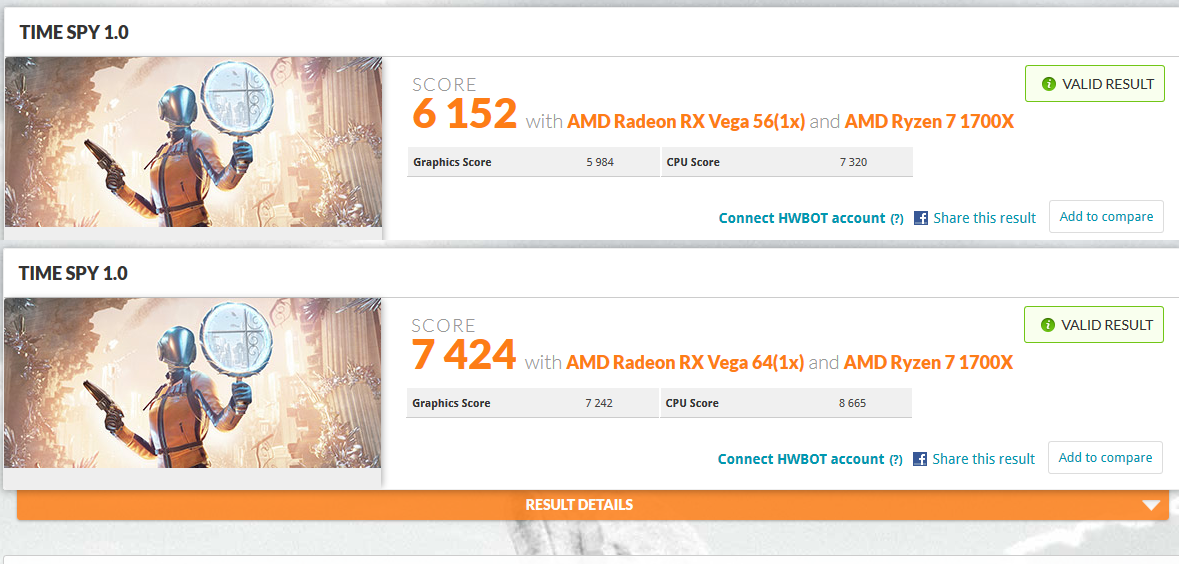Expand the Result Details arrow
The image size is (1179, 564).
tap(1151, 505)
